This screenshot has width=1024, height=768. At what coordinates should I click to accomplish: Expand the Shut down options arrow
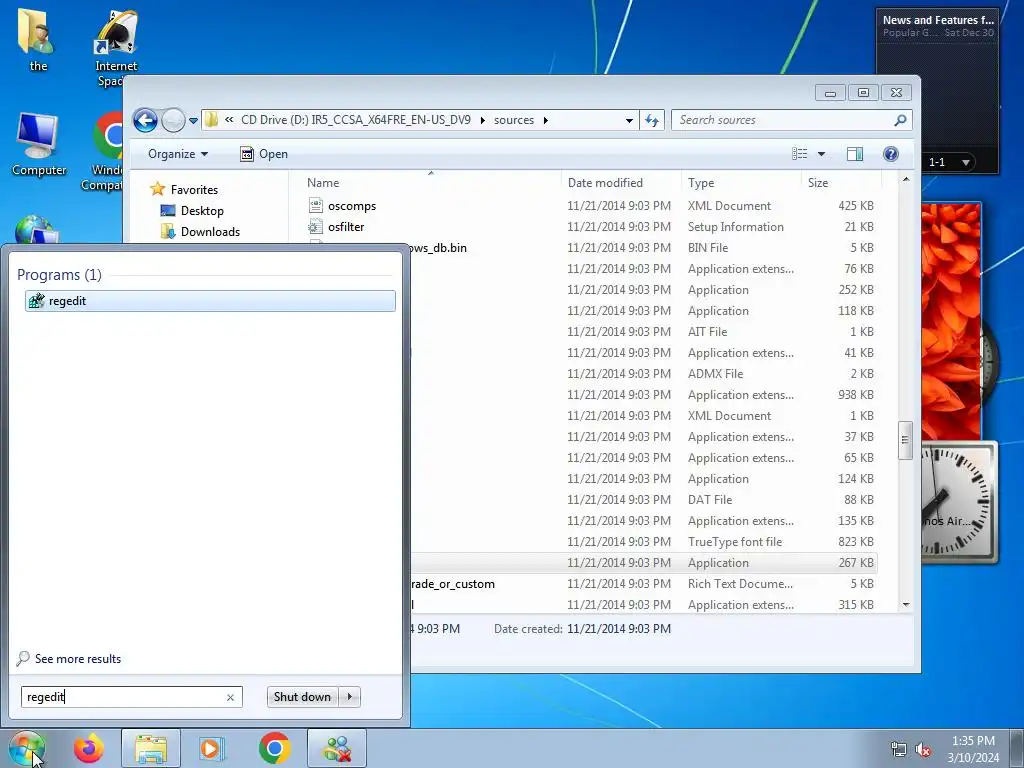(350, 697)
